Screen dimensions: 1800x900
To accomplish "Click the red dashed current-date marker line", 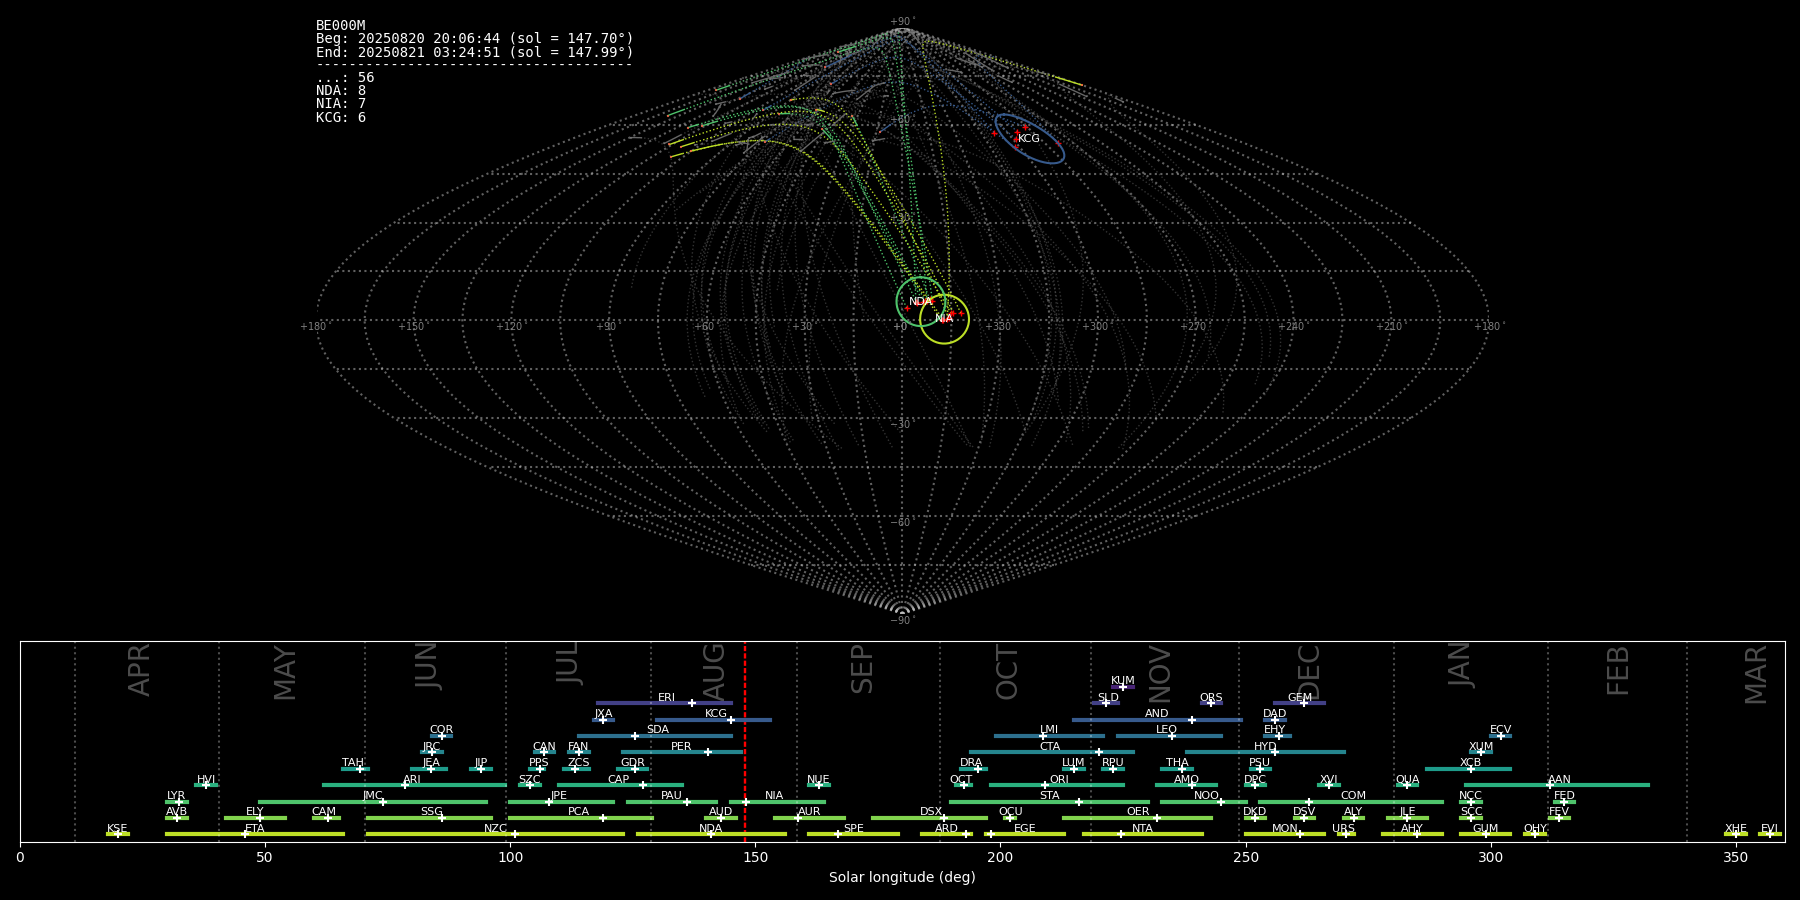I will click(745, 740).
